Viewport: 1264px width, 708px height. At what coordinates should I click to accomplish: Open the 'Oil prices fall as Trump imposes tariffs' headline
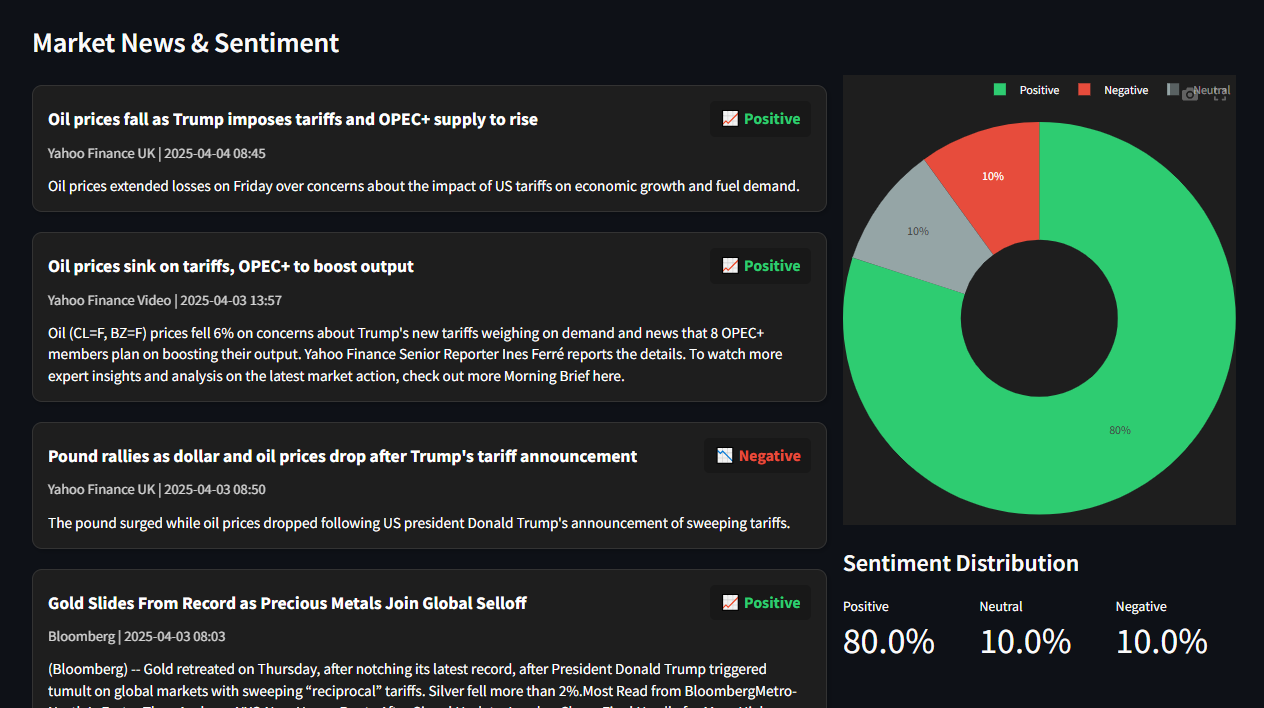click(x=293, y=118)
